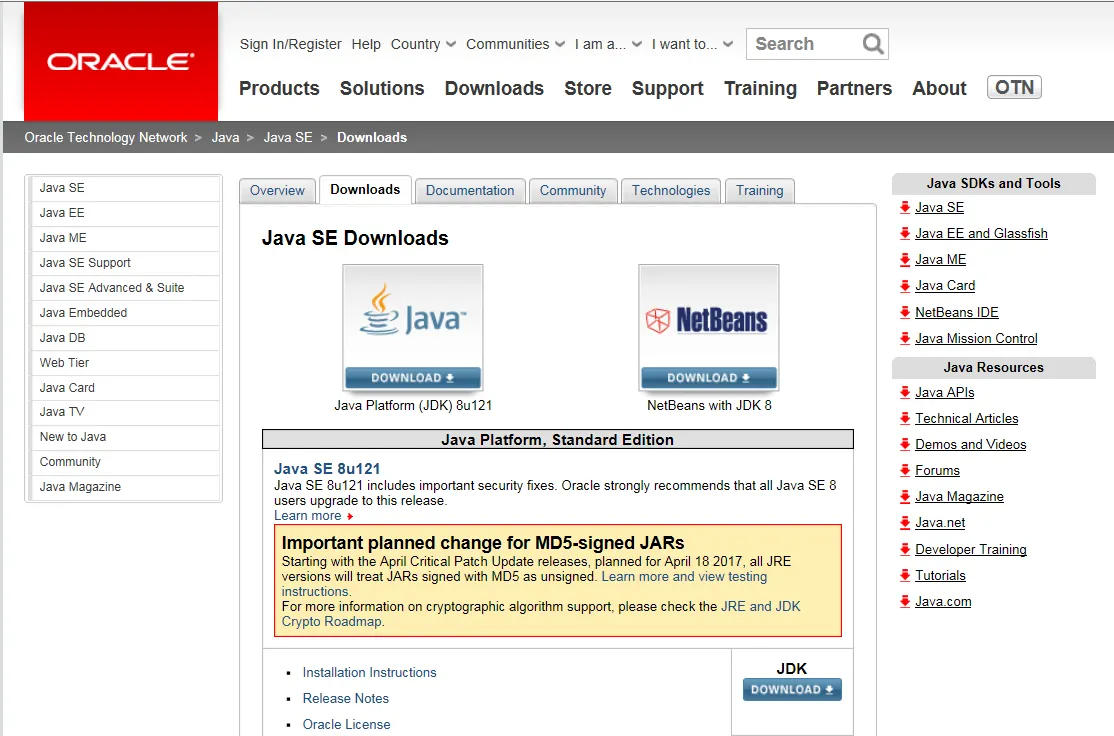Open the Store menu

[x=588, y=88]
